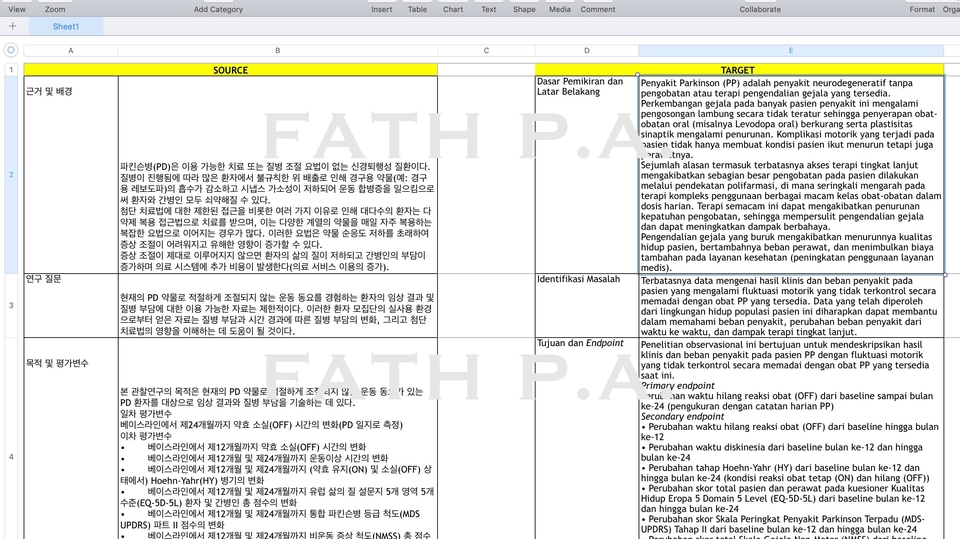Click the Chart toolbar button
Image resolution: width=960 pixels, height=539 pixels.
pos(453,9)
